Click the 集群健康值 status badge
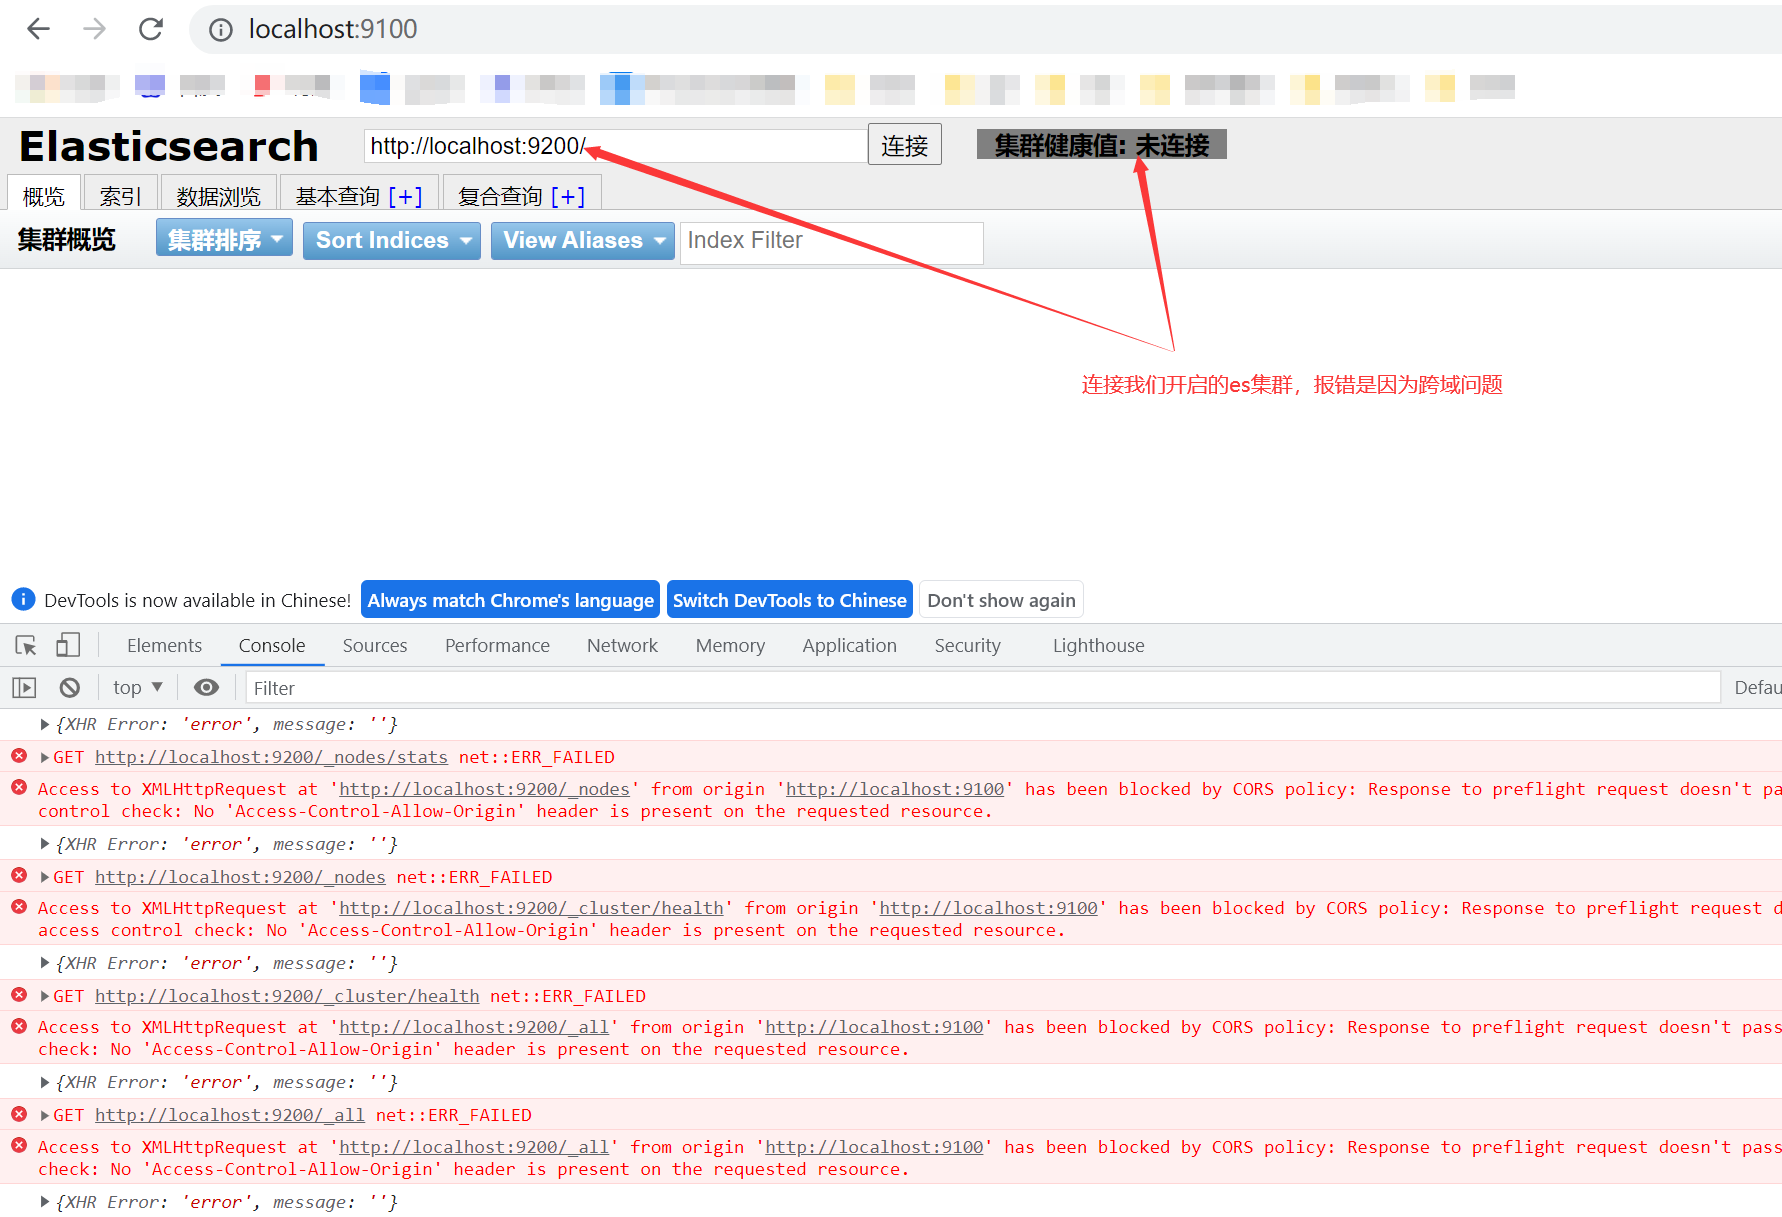The height and width of the screenshot is (1217, 1782). (1101, 144)
